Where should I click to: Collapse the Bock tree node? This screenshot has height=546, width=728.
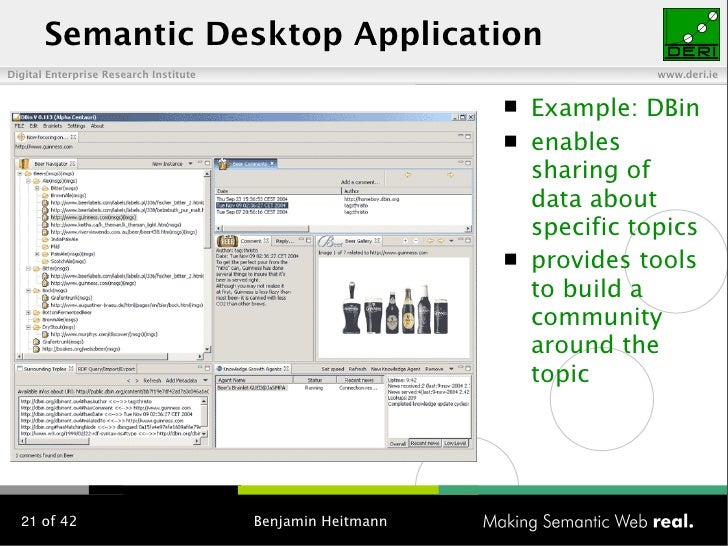[28, 291]
